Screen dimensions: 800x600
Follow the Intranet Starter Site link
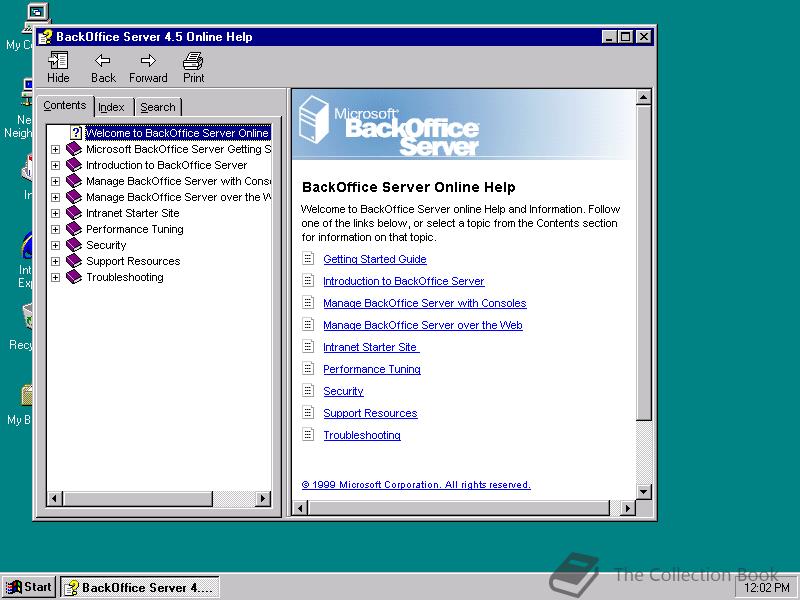pos(371,347)
